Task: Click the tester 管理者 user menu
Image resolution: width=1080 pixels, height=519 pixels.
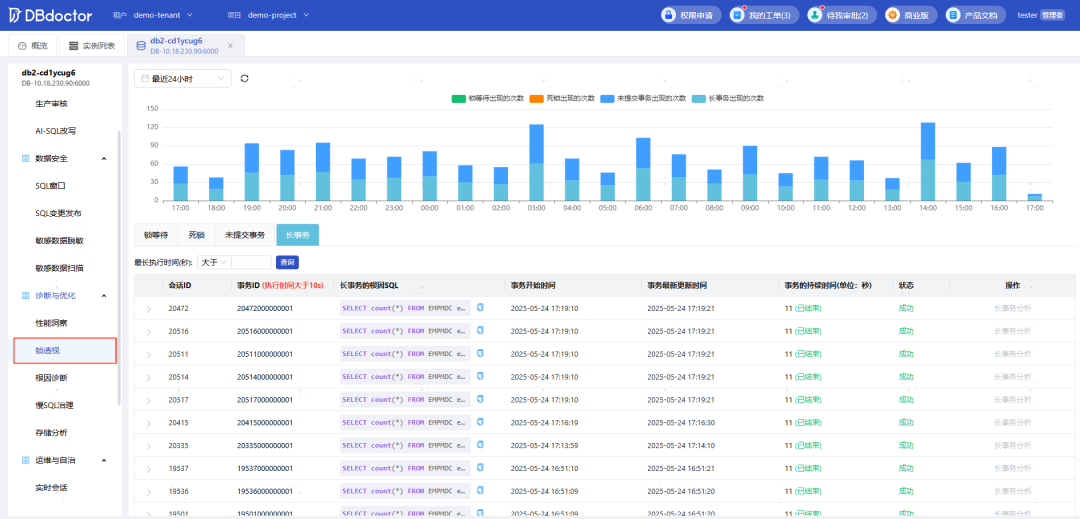Action: click(x=1041, y=14)
